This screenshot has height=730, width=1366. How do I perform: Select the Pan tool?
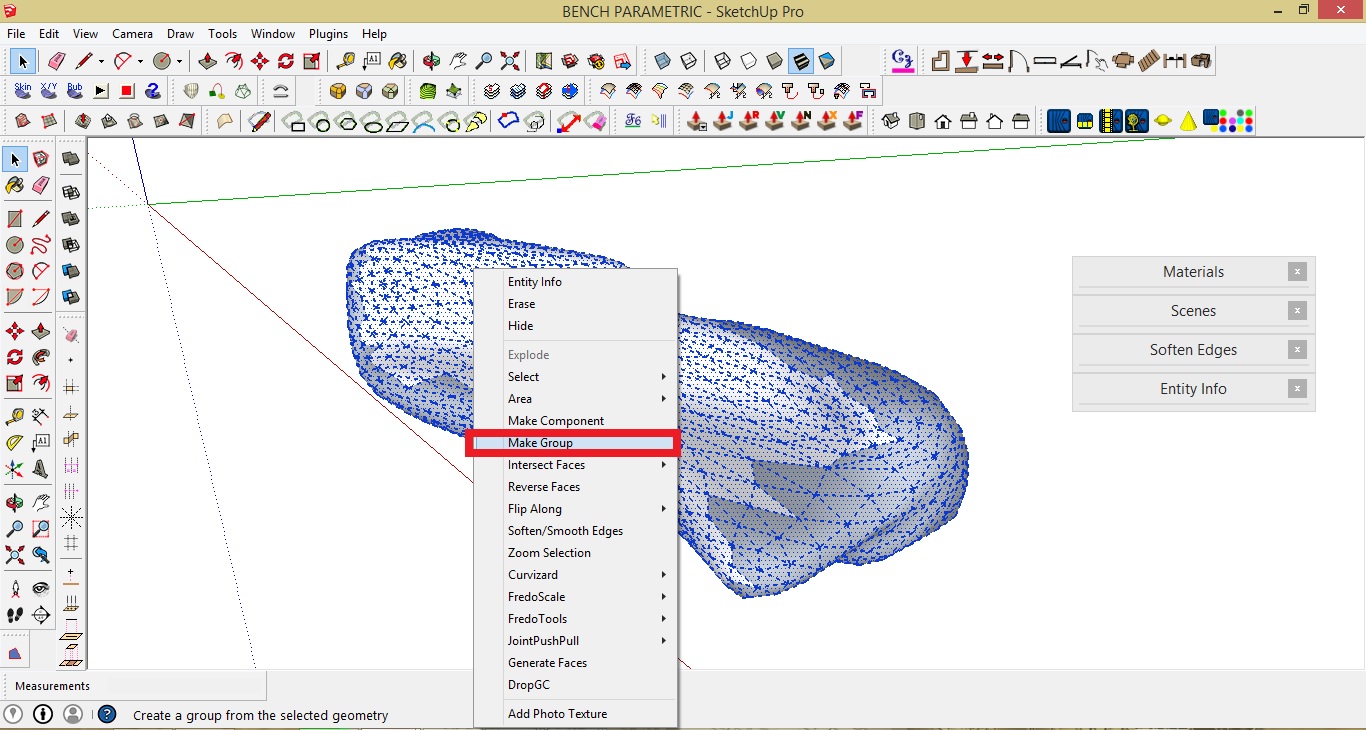[457, 60]
